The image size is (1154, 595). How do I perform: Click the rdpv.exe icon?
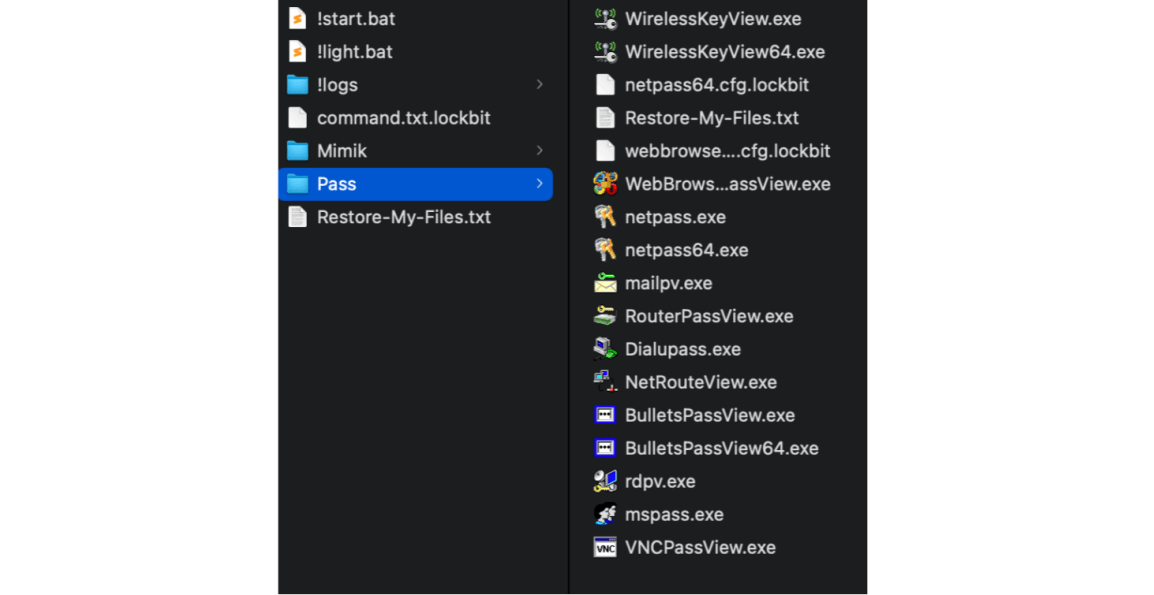(605, 482)
